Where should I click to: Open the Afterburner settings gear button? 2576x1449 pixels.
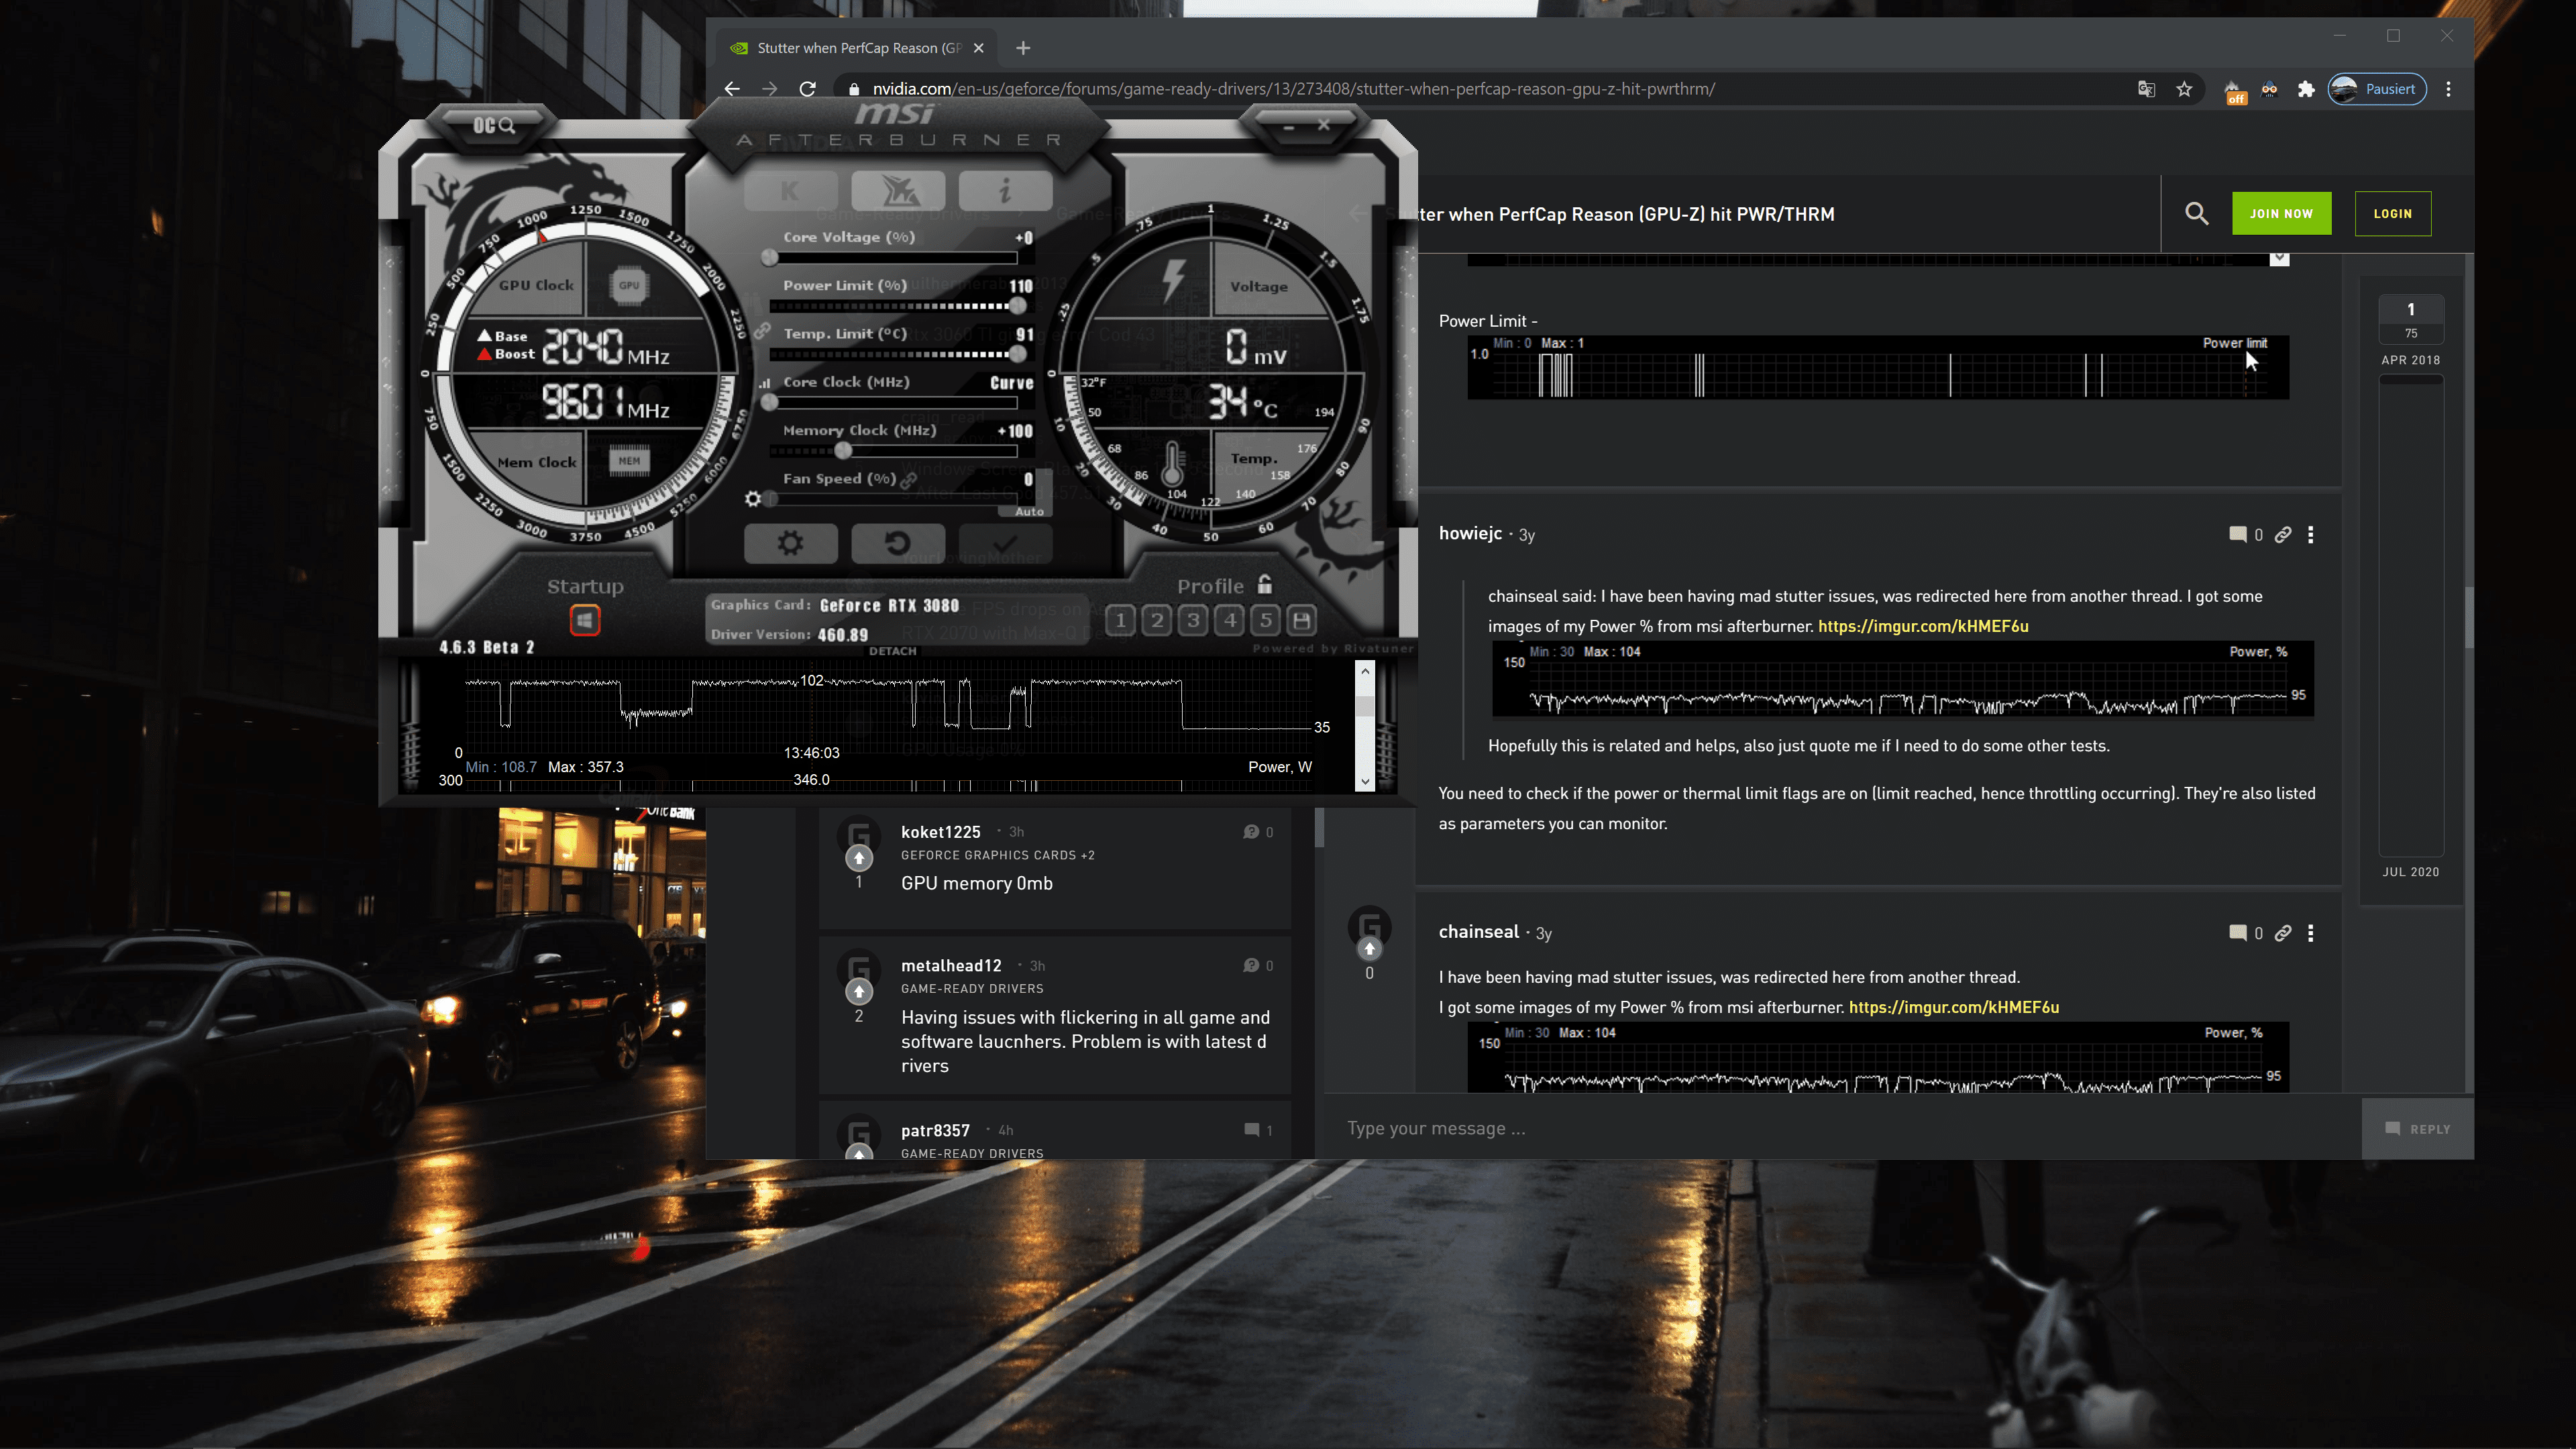point(790,543)
